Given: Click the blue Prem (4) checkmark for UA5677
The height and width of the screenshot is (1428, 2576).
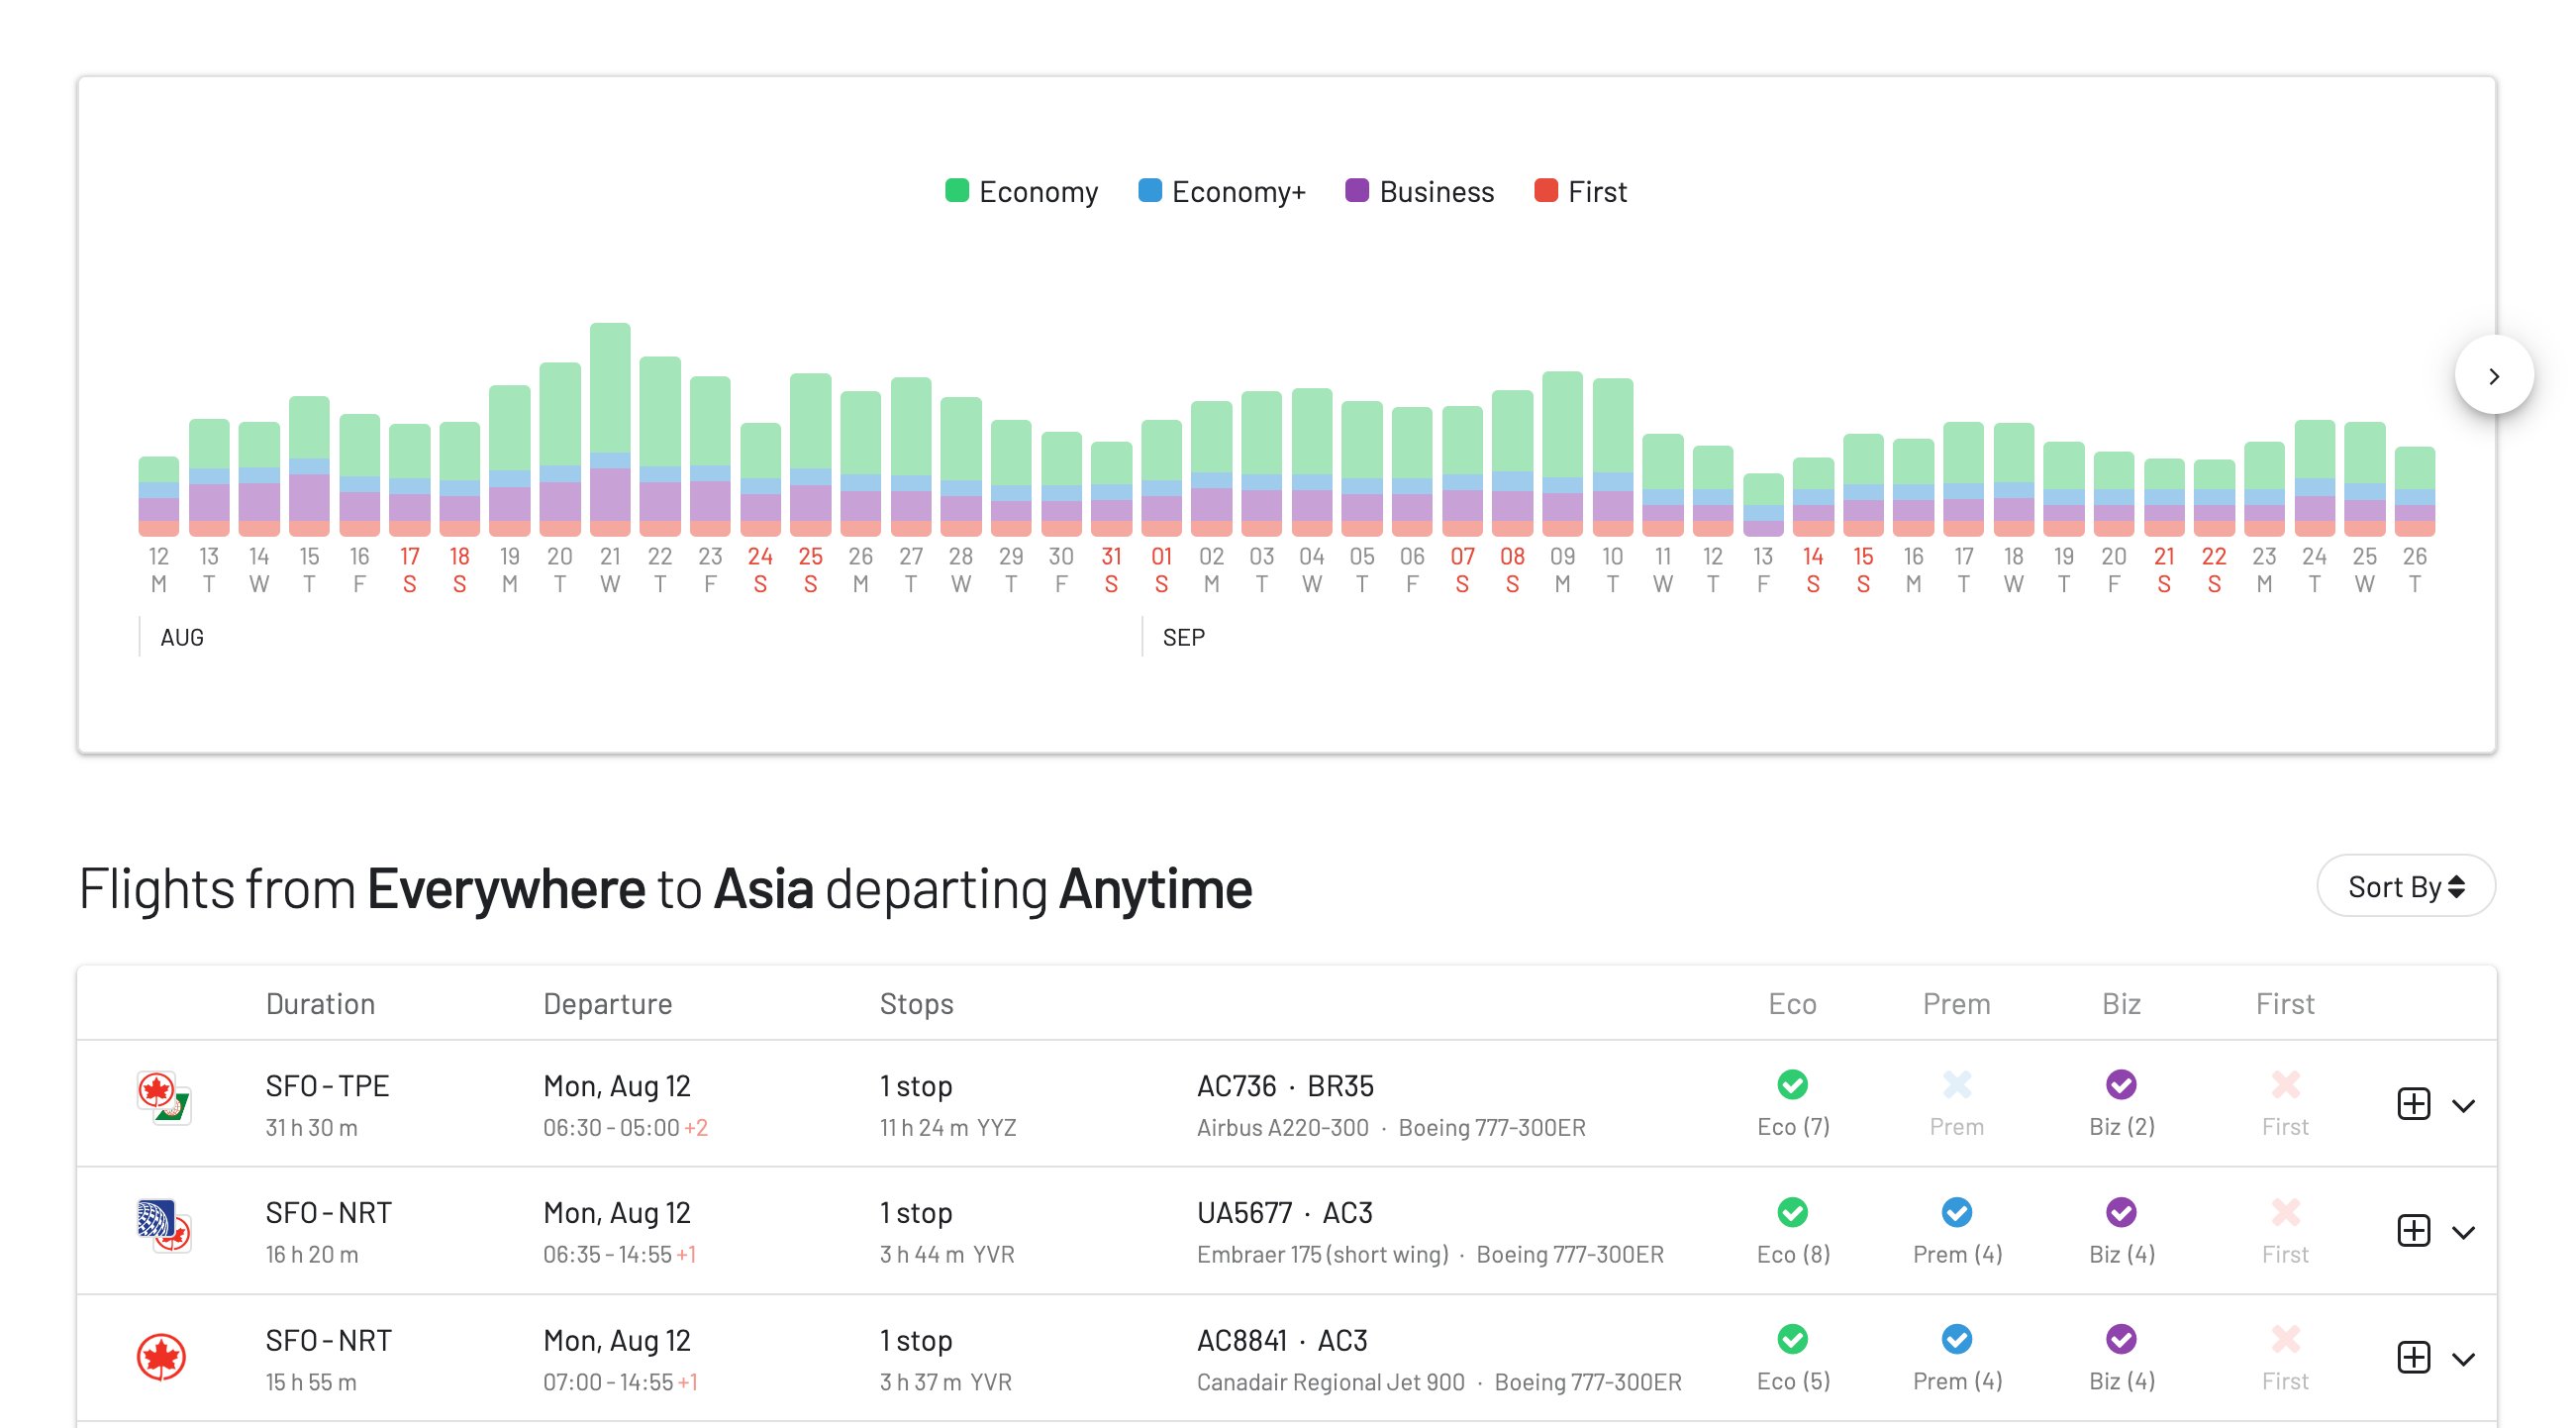Looking at the screenshot, I should tap(1956, 1213).
